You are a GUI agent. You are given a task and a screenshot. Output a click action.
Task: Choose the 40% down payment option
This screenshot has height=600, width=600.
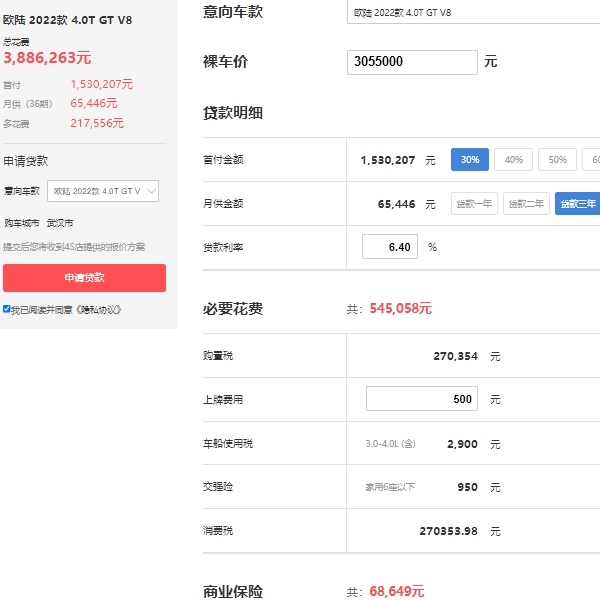(x=513, y=160)
